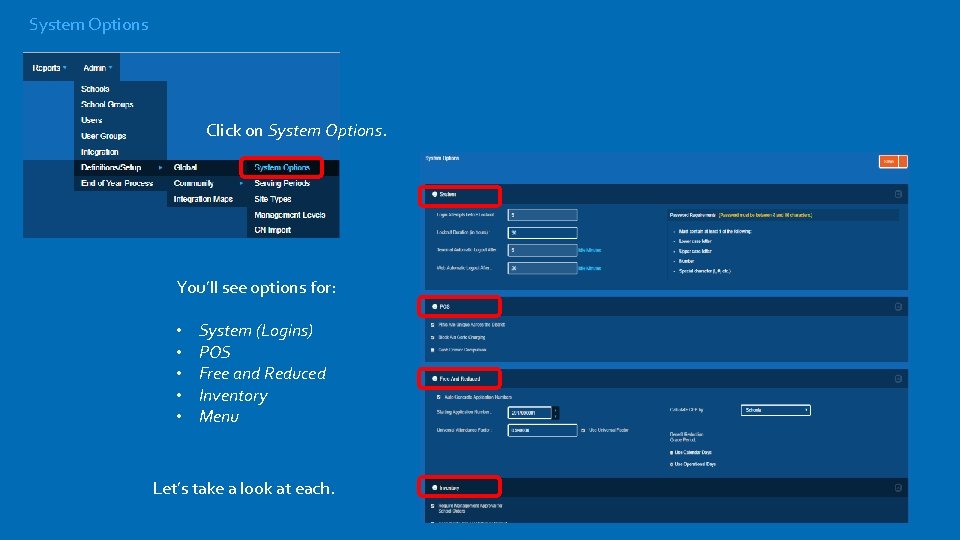
Task: Click System Options in the submenu
Action: (x=282, y=167)
